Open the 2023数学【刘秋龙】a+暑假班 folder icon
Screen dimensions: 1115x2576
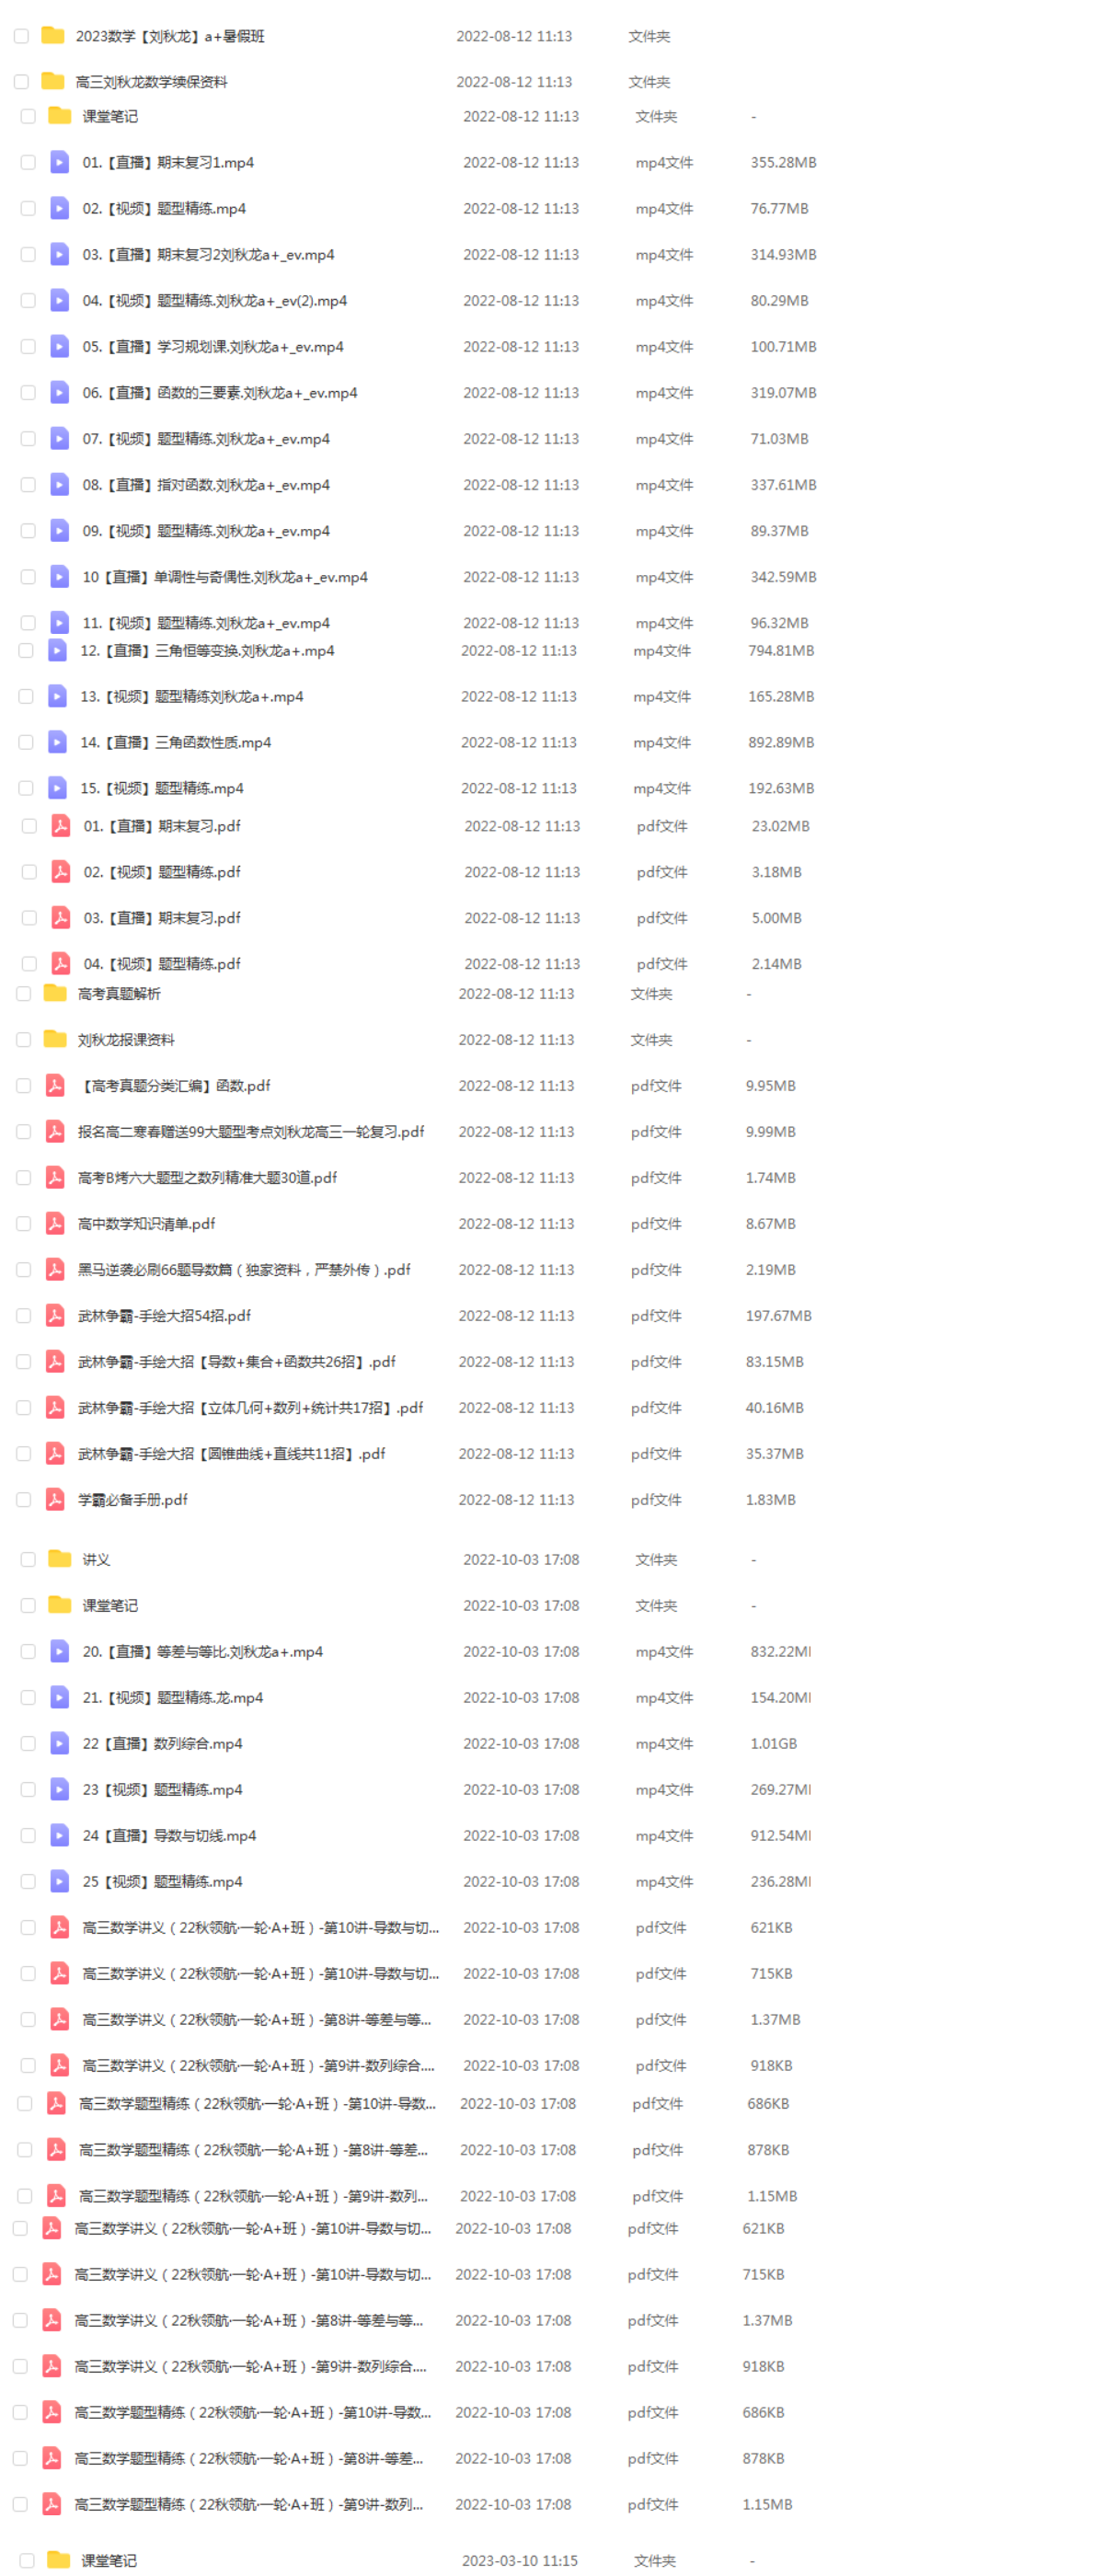[53, 36]
